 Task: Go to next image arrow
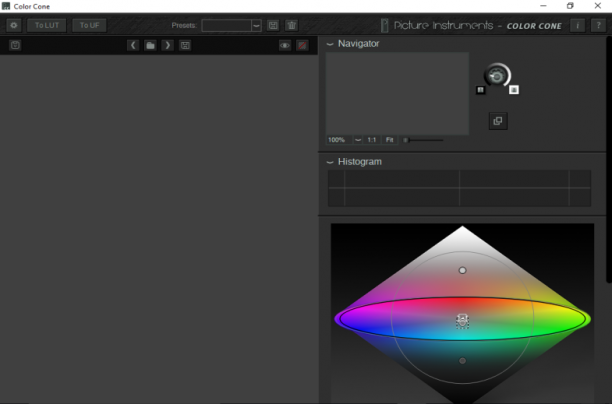(167, 45)
